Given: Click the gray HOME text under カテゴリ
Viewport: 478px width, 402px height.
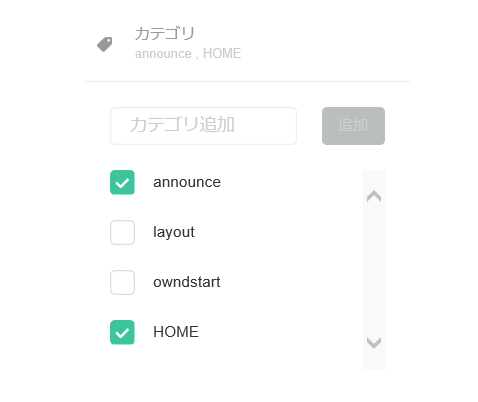Looking at the screenshot, I should (x=222, y=53).
